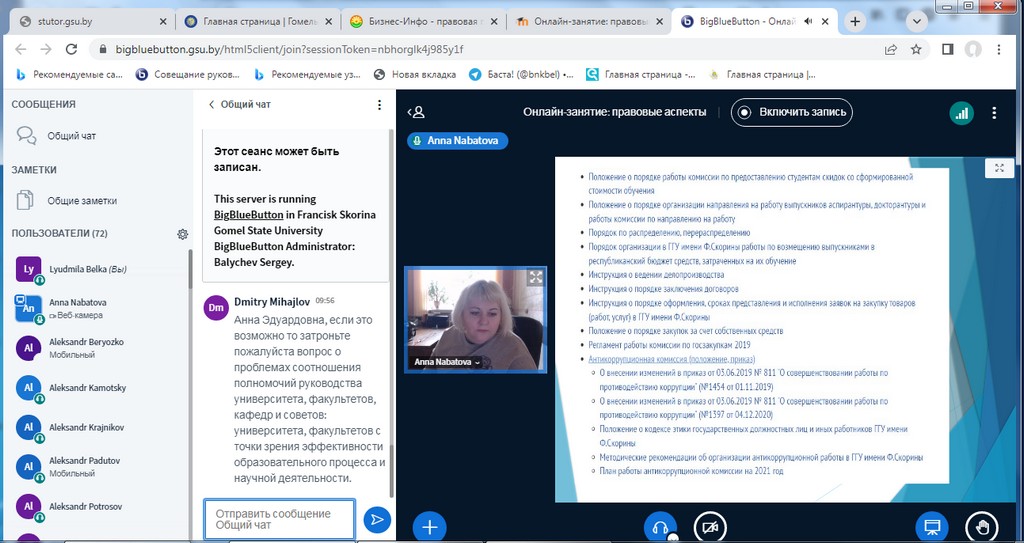The width and height of the screenshot is (1024, 543).
Task: Toggle webcam sharing with camera button
Action: tap(710, 527)
